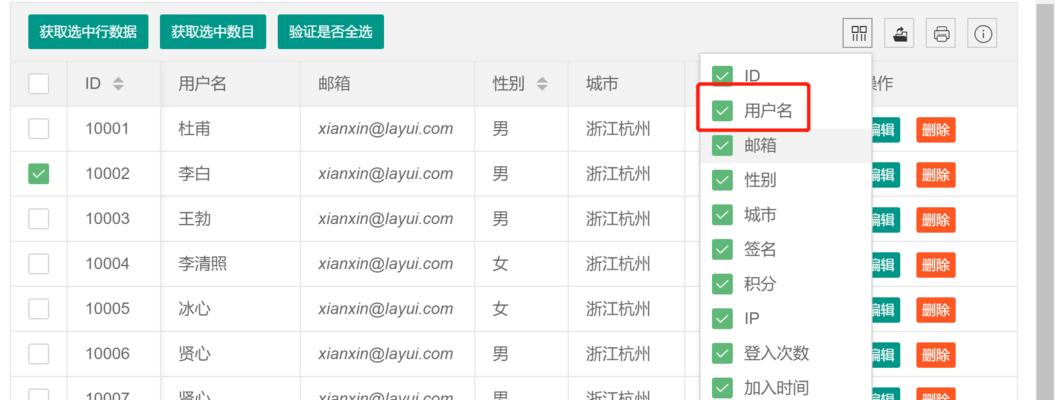Image resolution: width=1055 pixels, height=400 pixels.
Task: Click 编辑 button in row 10005
Action: [885, 310]
